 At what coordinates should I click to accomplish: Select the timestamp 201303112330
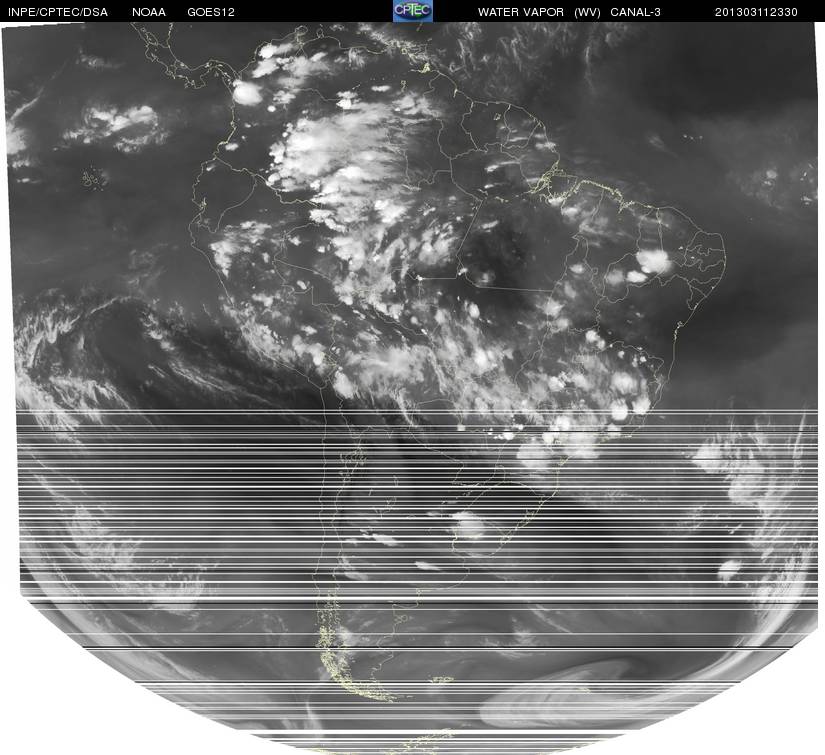(756, 12)
